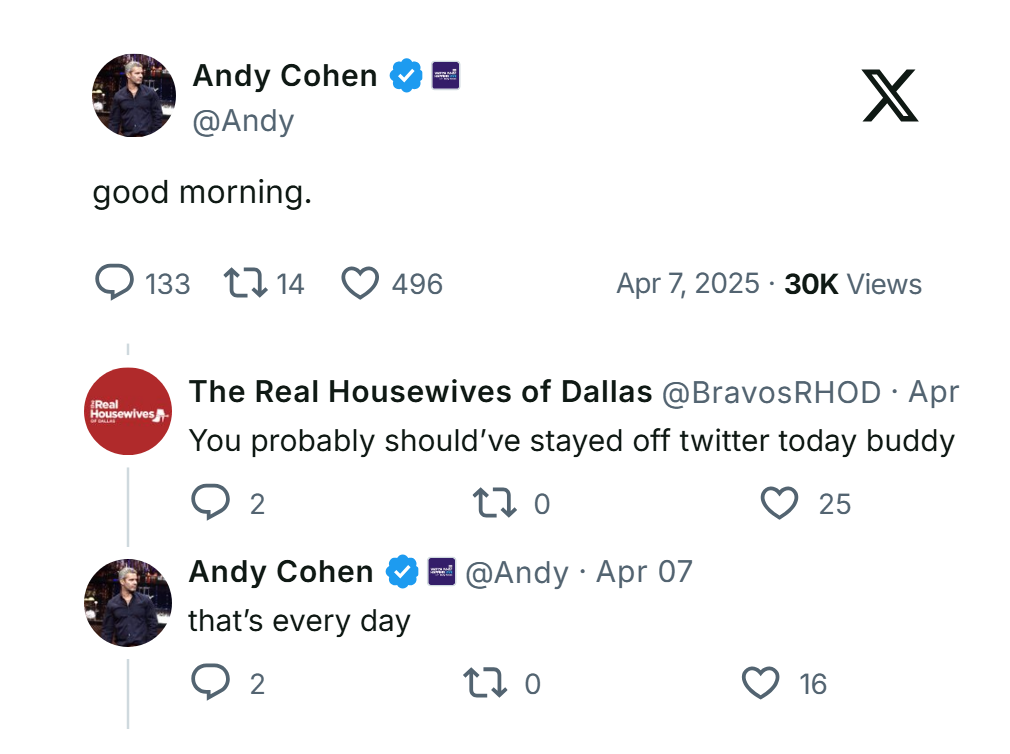Like the main 'good morning.' tweet
This screenshot has height=754, width=1010.
tap(360, 284)
